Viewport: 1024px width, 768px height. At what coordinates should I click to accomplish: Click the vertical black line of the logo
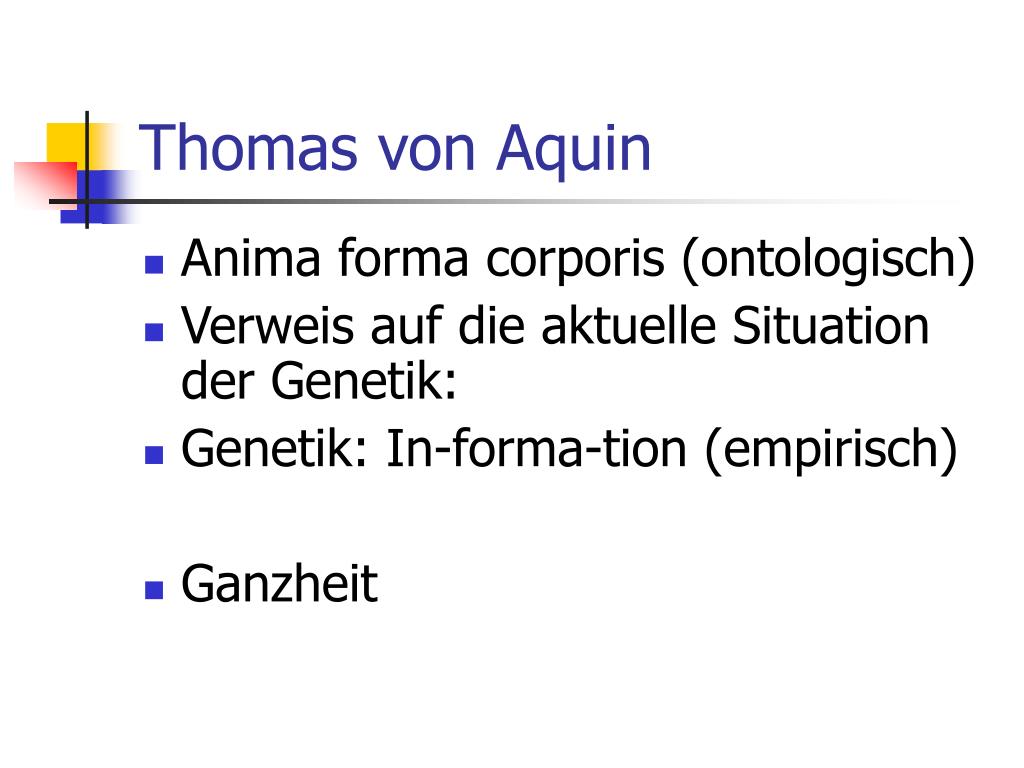click(87, 170)
